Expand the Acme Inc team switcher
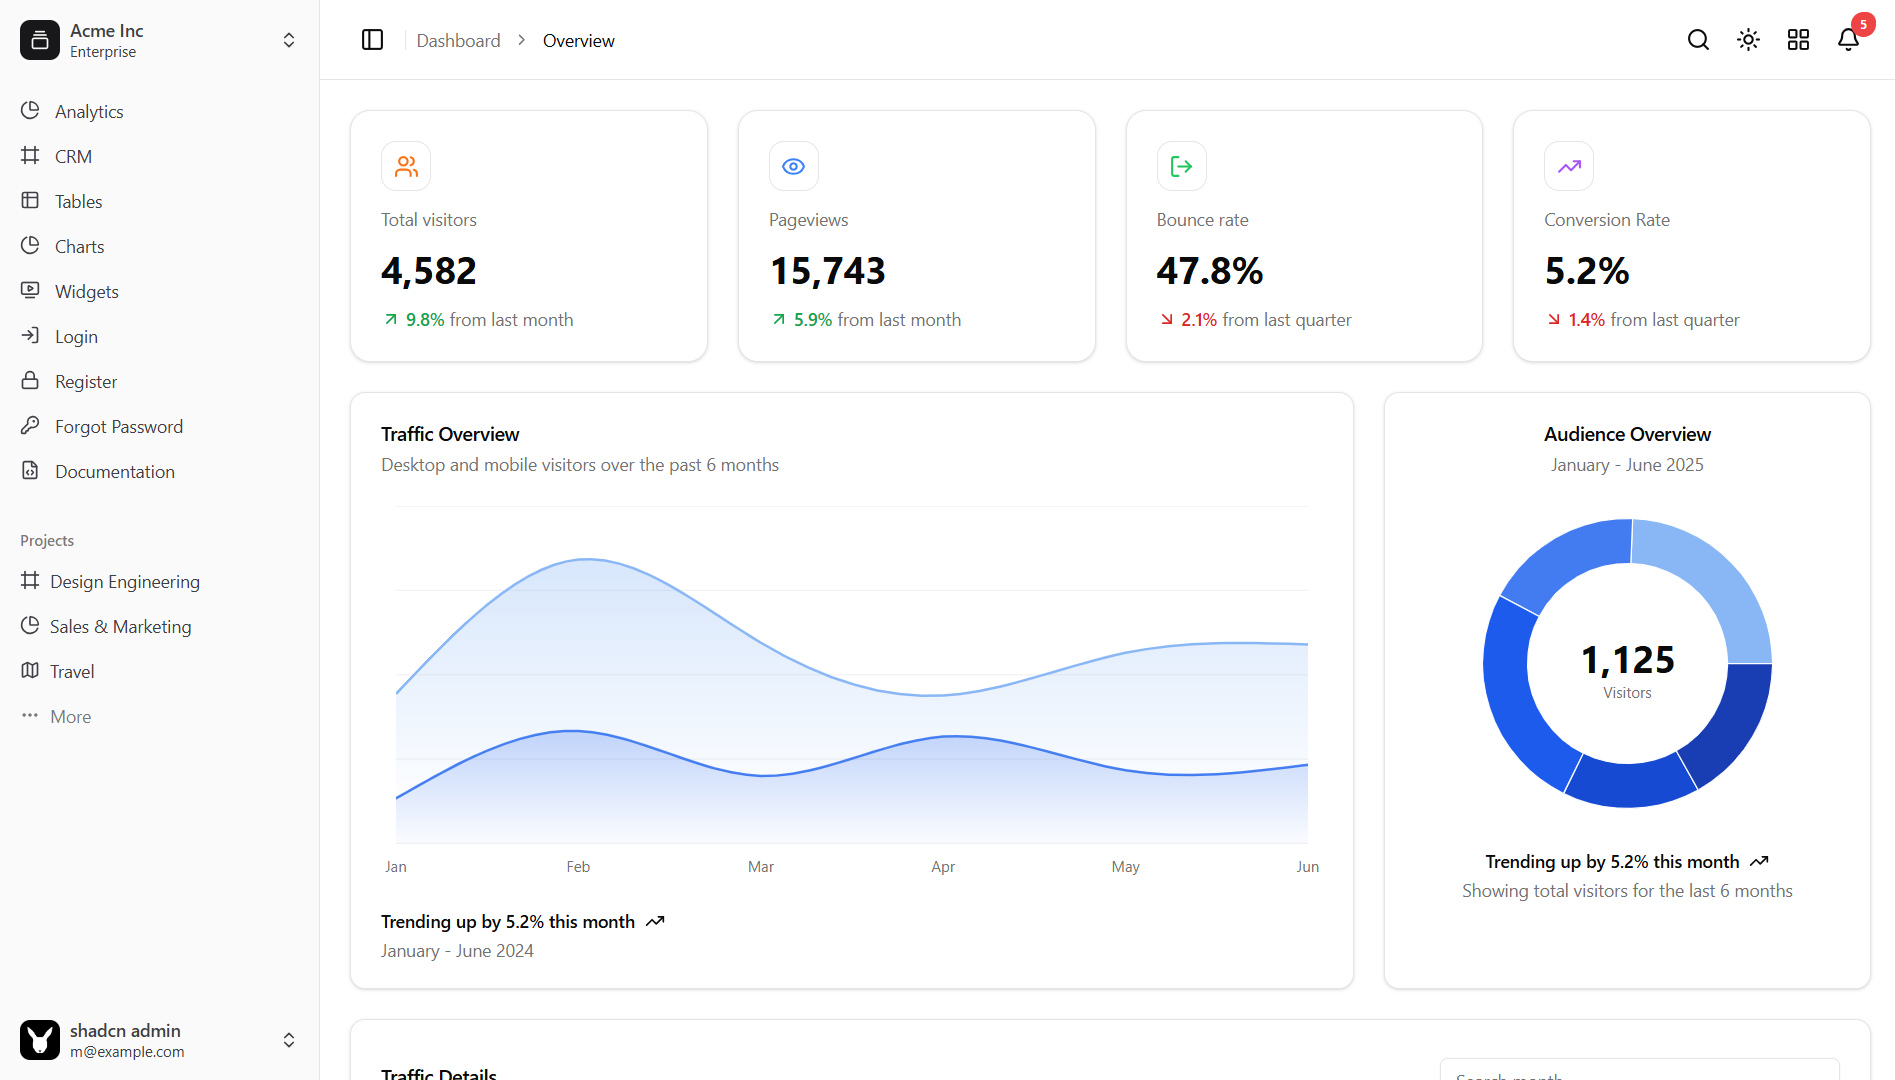Image resolution: width=1895 pixels, height=1080 pixels. (288, 40)
